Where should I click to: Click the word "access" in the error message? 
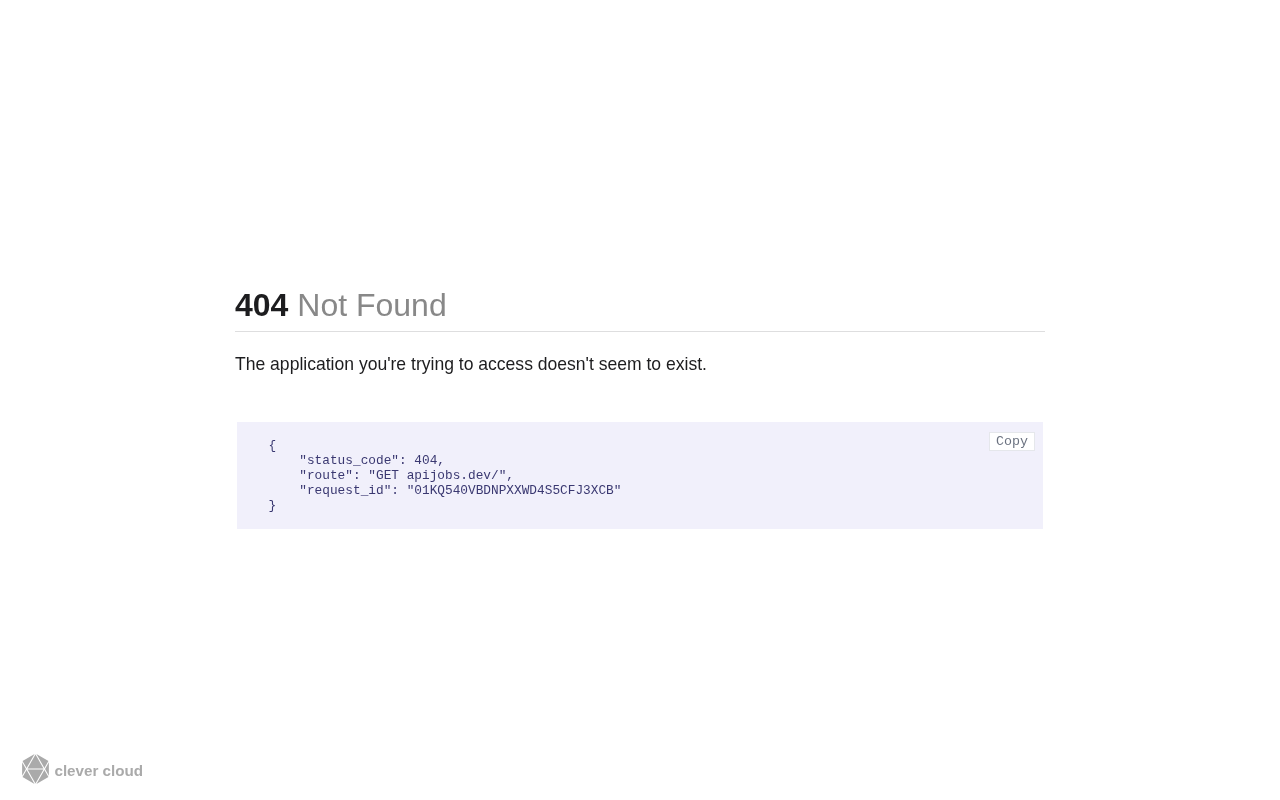coord(505,364)
